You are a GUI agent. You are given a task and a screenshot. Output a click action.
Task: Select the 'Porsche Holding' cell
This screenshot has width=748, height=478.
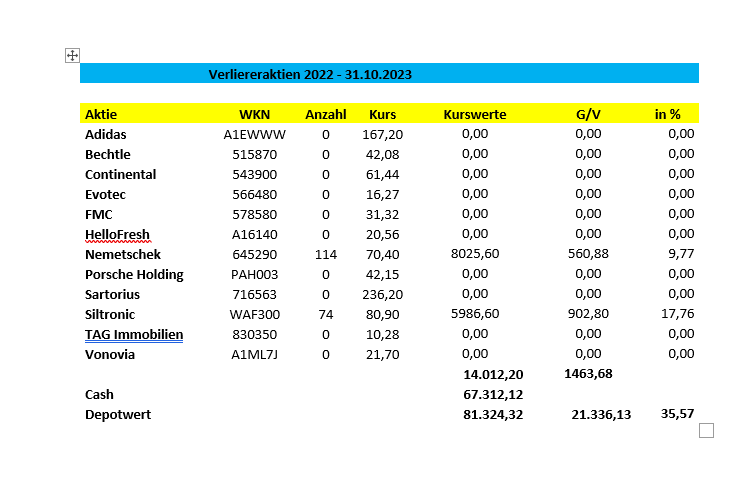(134, 275)
